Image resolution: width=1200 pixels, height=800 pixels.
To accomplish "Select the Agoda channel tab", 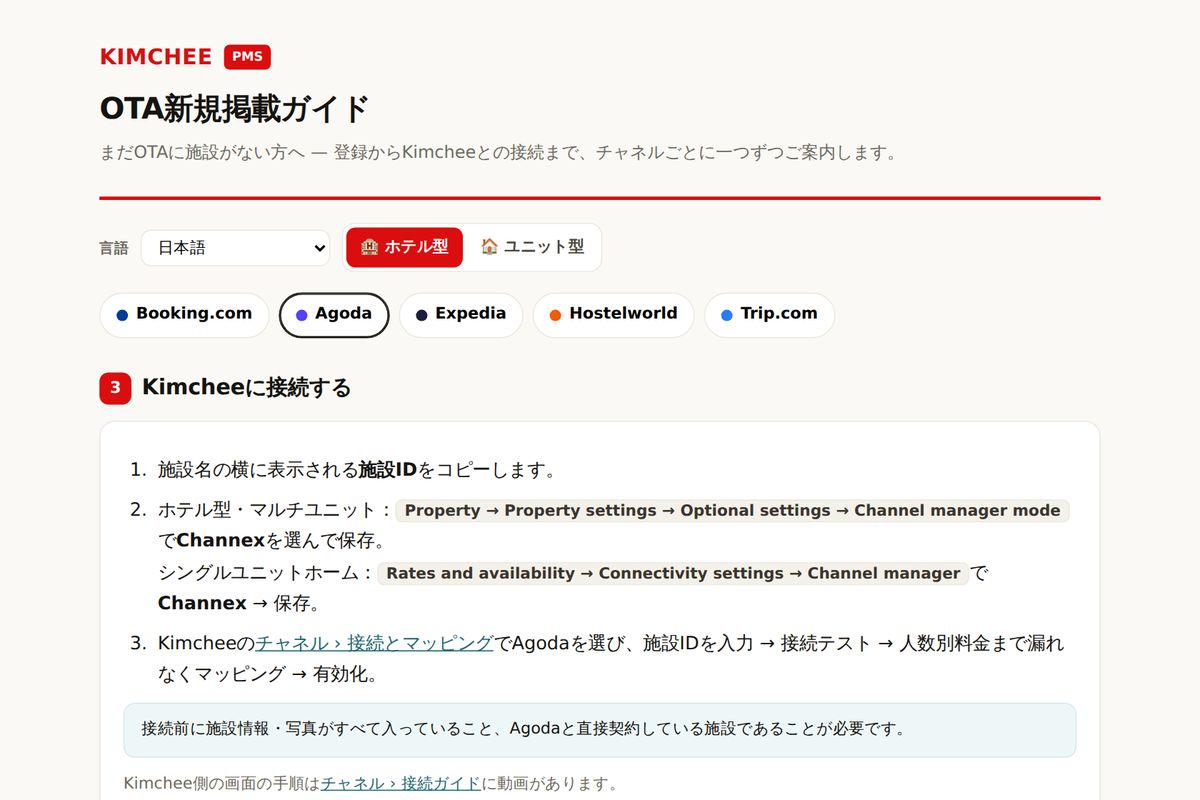I will [x=334, y=315].
